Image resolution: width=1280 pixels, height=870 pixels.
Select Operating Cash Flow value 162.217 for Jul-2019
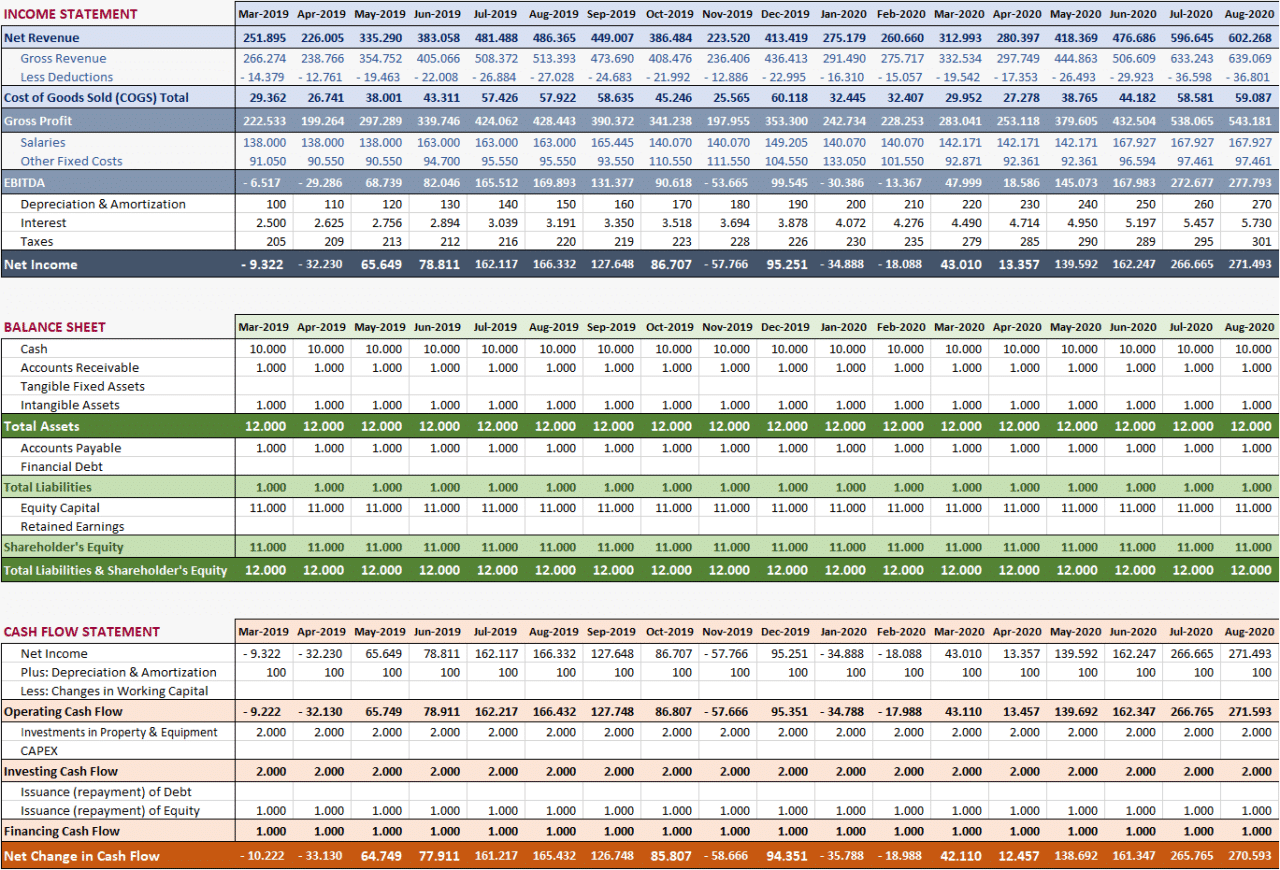(497, 712)
